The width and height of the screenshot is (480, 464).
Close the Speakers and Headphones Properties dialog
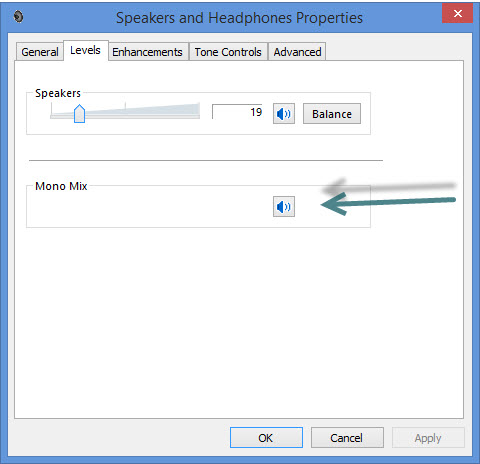pyautogui.click(x=457, y=13)
